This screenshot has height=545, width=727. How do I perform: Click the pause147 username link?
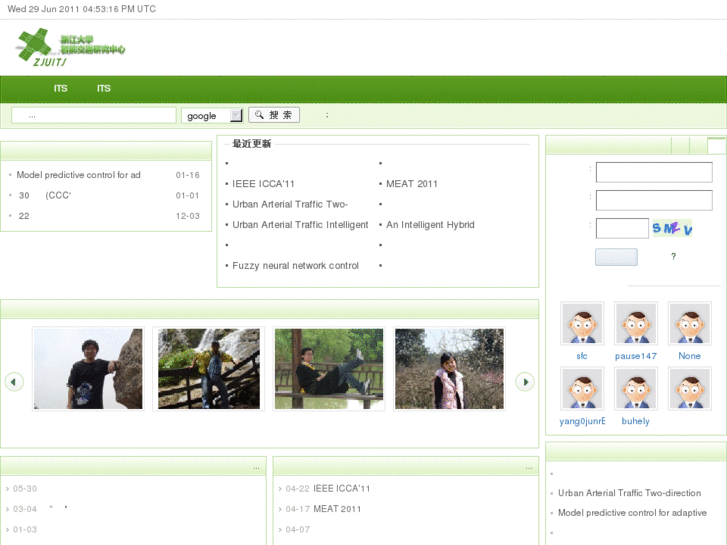(x=636, y=356)
